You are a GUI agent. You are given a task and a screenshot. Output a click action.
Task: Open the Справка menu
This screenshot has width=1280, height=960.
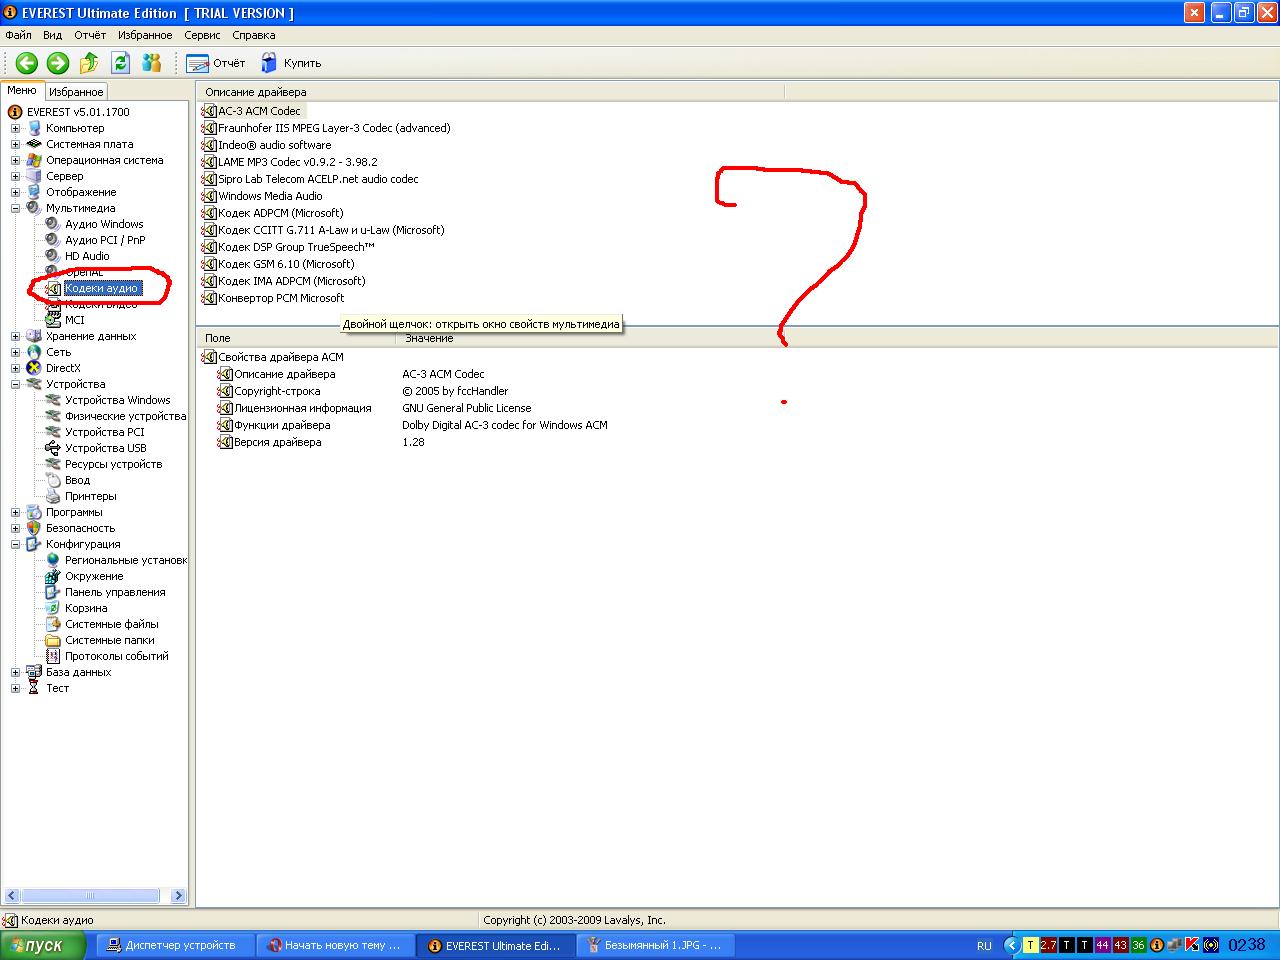click(x=253, y=35)
